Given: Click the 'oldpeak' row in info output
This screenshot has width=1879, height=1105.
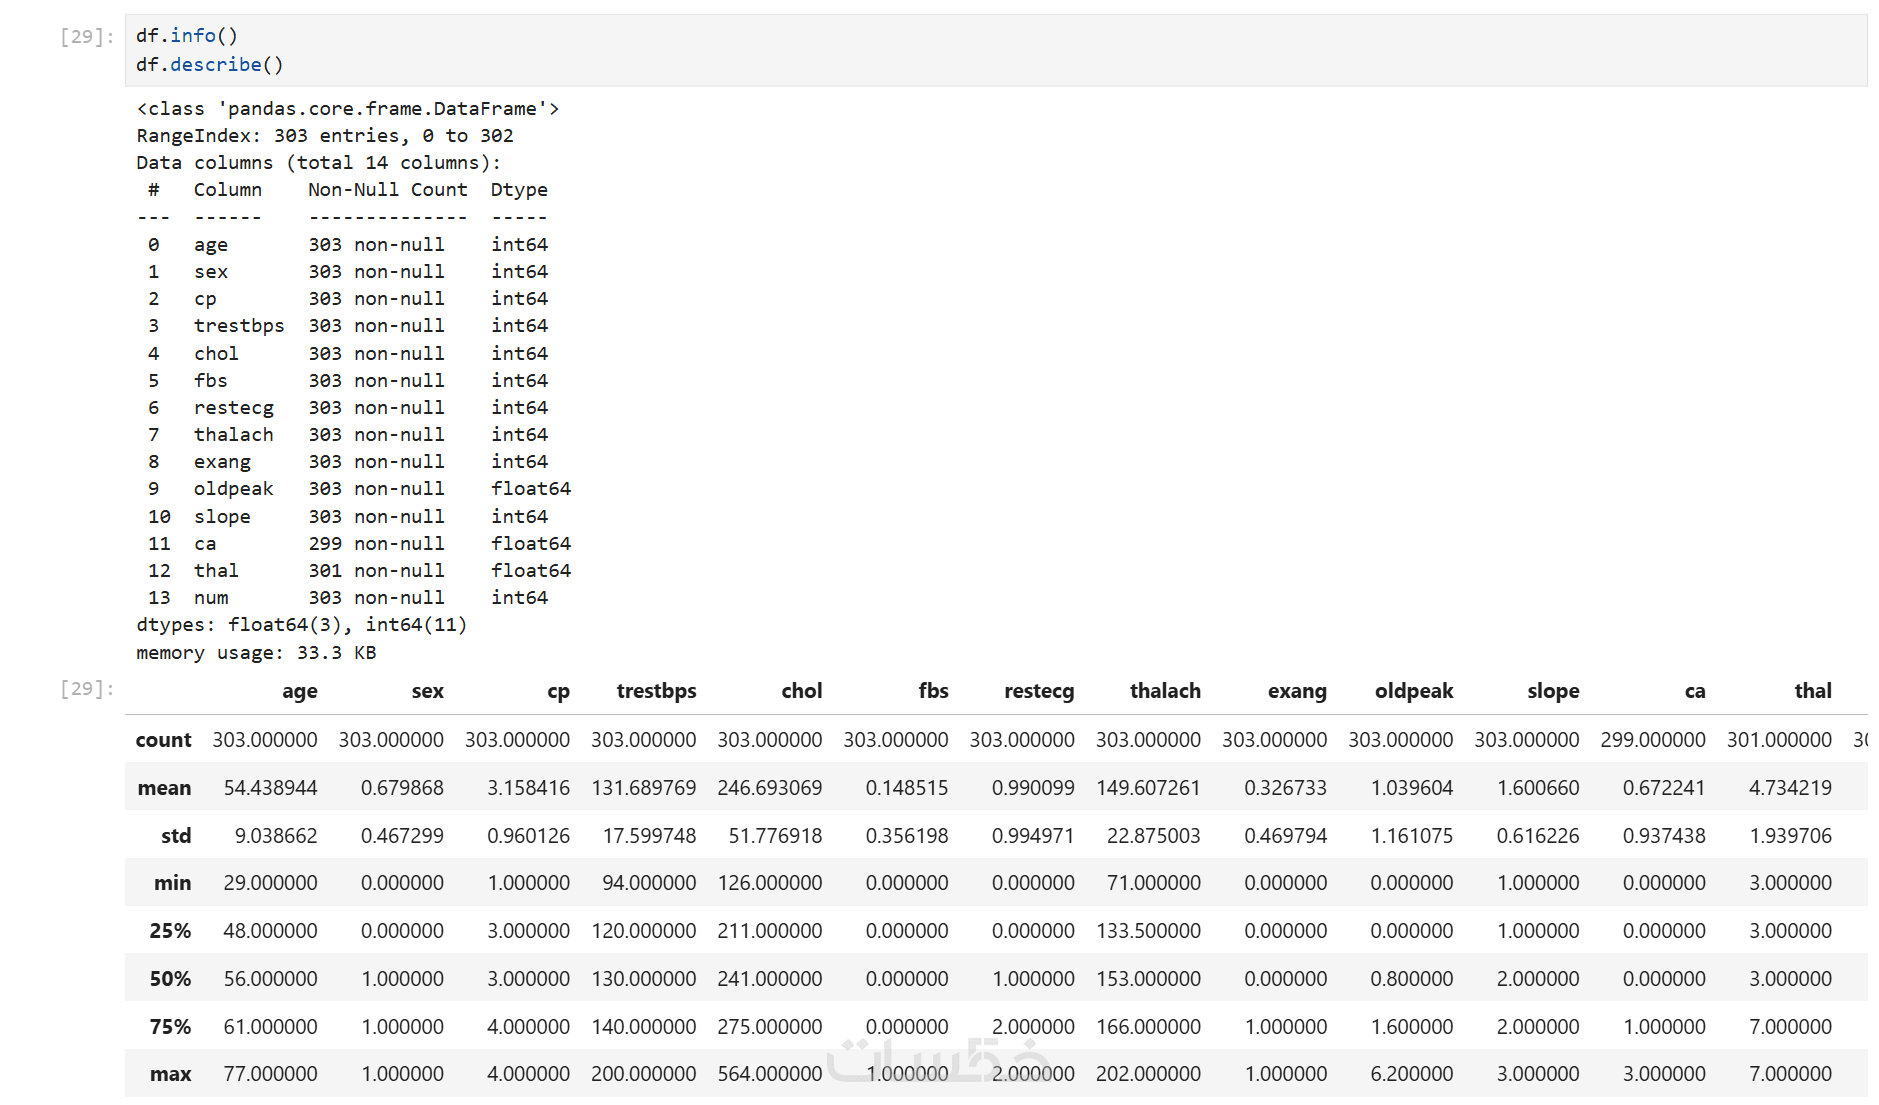Looking at the screenshot, I should click(x=359, y=489).
